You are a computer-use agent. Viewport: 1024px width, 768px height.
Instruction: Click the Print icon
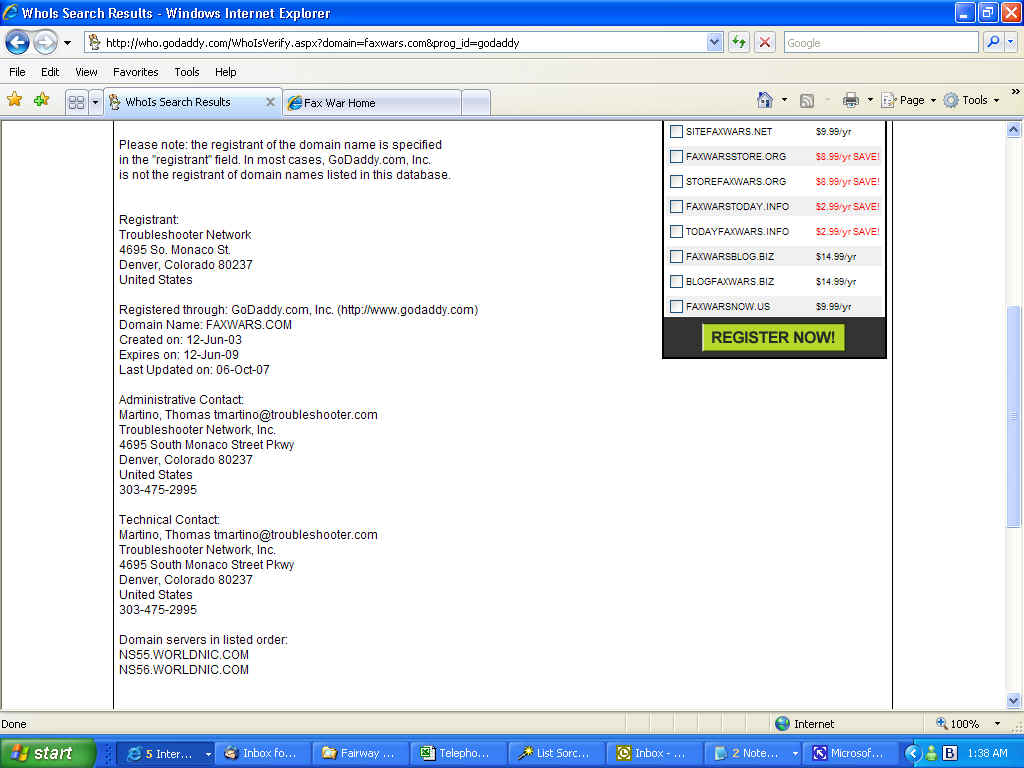[850, 100]
